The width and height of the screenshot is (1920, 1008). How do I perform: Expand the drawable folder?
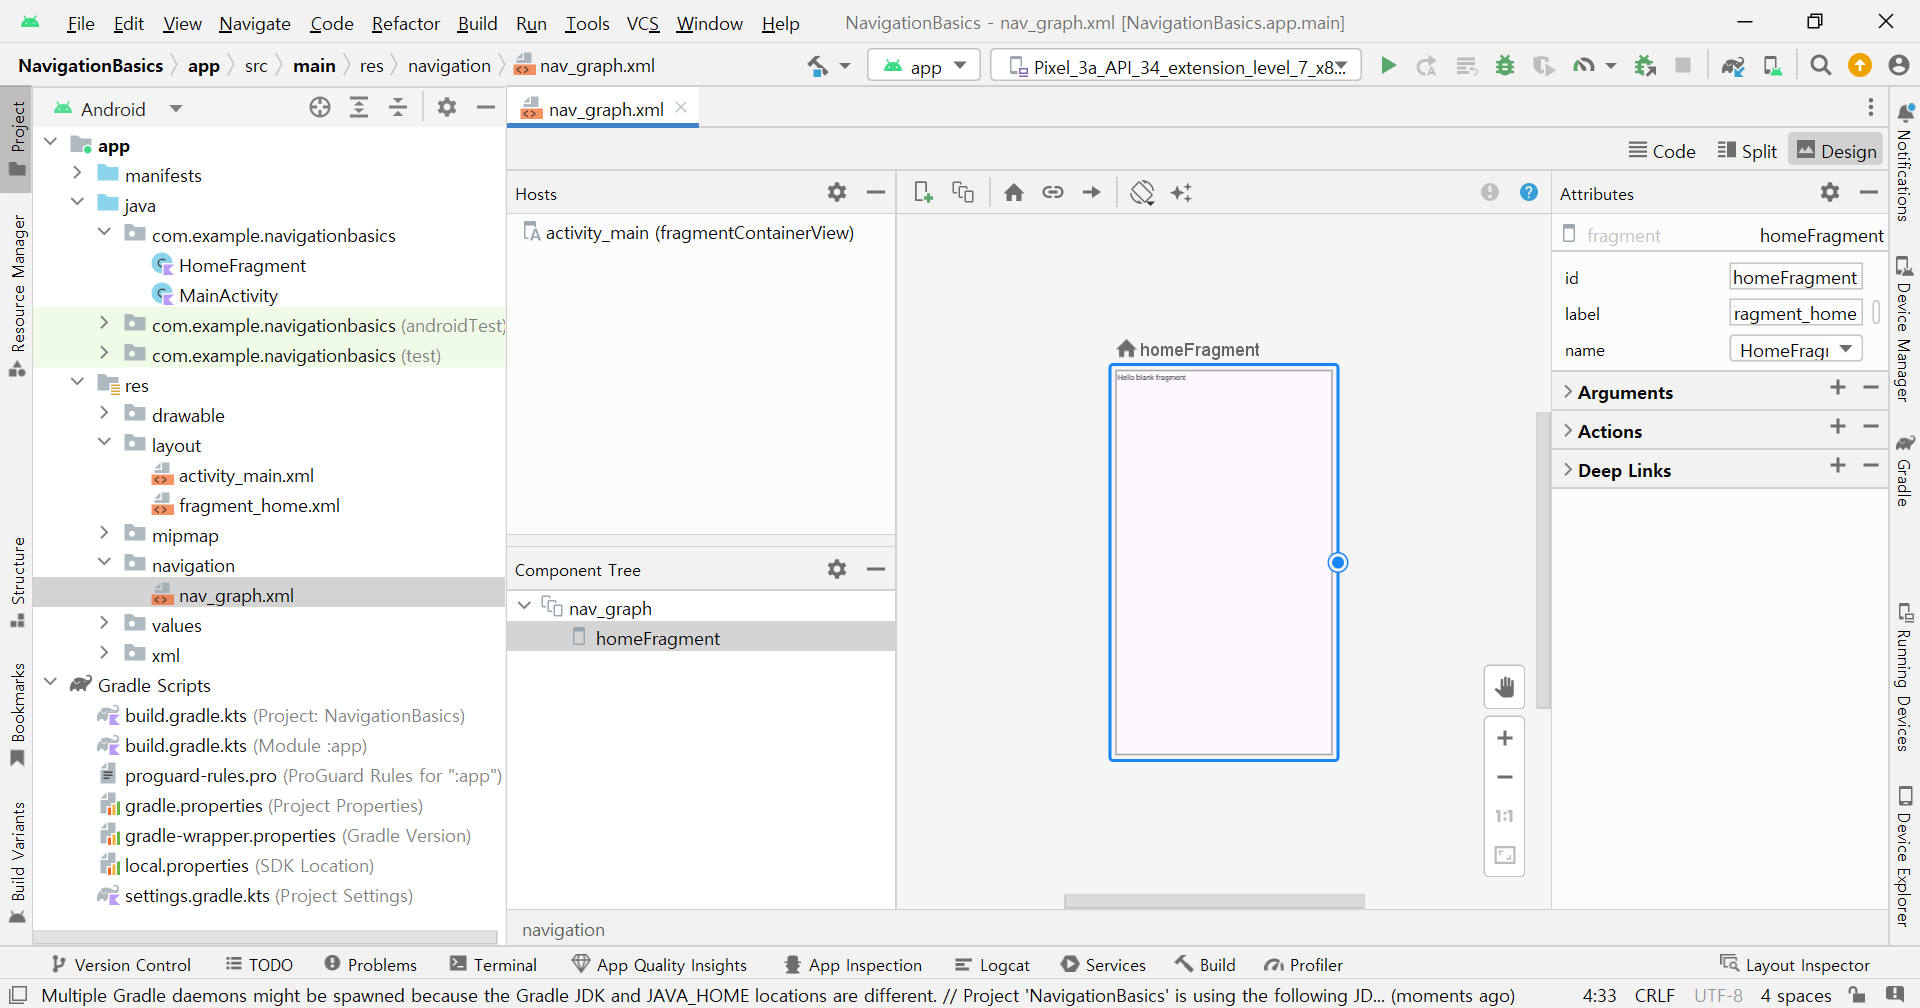point(104,414)
